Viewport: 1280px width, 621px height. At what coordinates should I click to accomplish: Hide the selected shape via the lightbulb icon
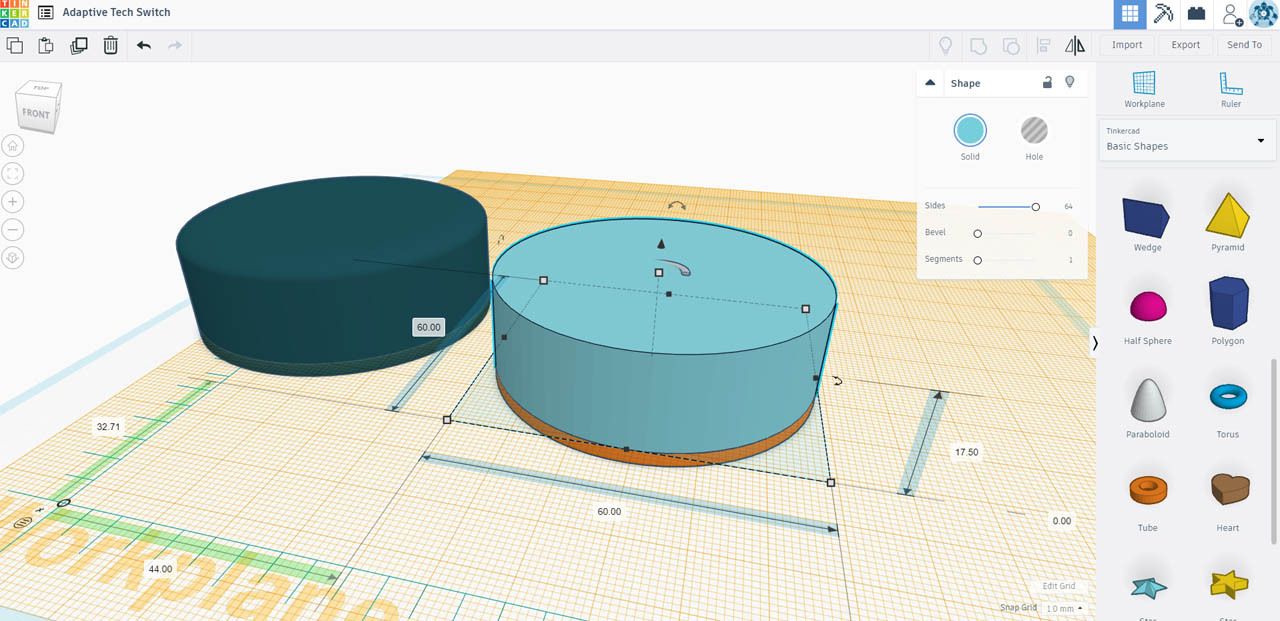tap(1070, 82)
